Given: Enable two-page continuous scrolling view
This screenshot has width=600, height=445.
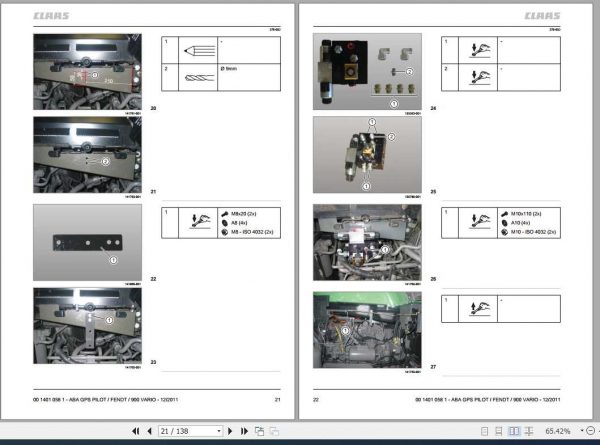Looking at the screenshot, I should [x=529, y=431].
